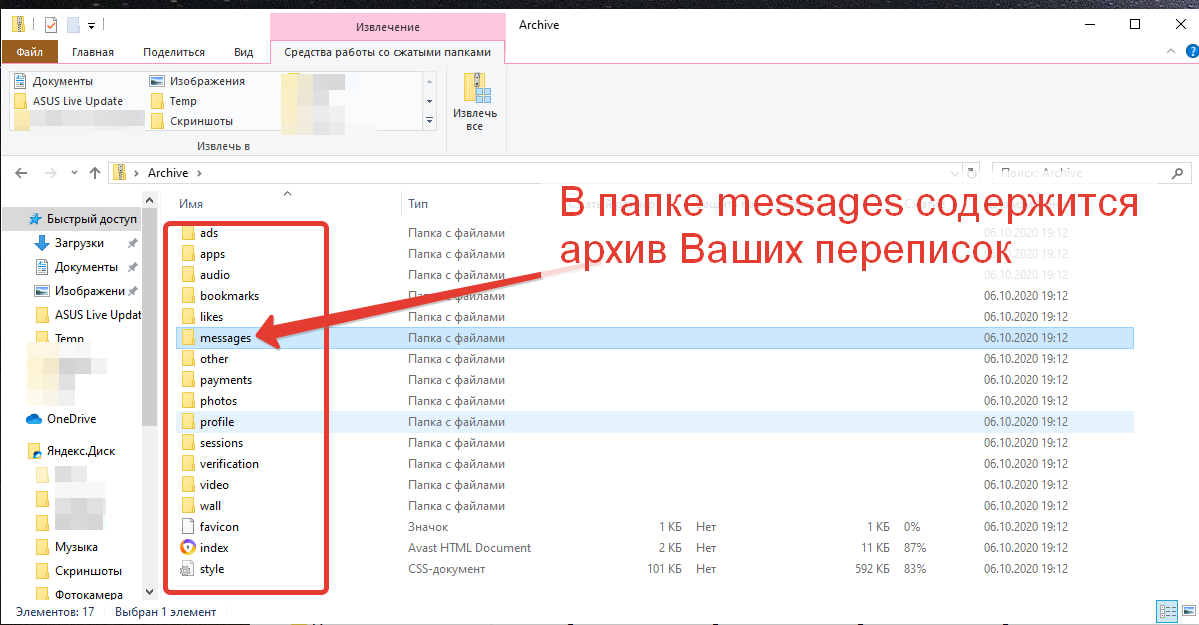Extract to Изображения destination
The width and height of the screenshot is (1199, 625).
(x=197, y=81)
